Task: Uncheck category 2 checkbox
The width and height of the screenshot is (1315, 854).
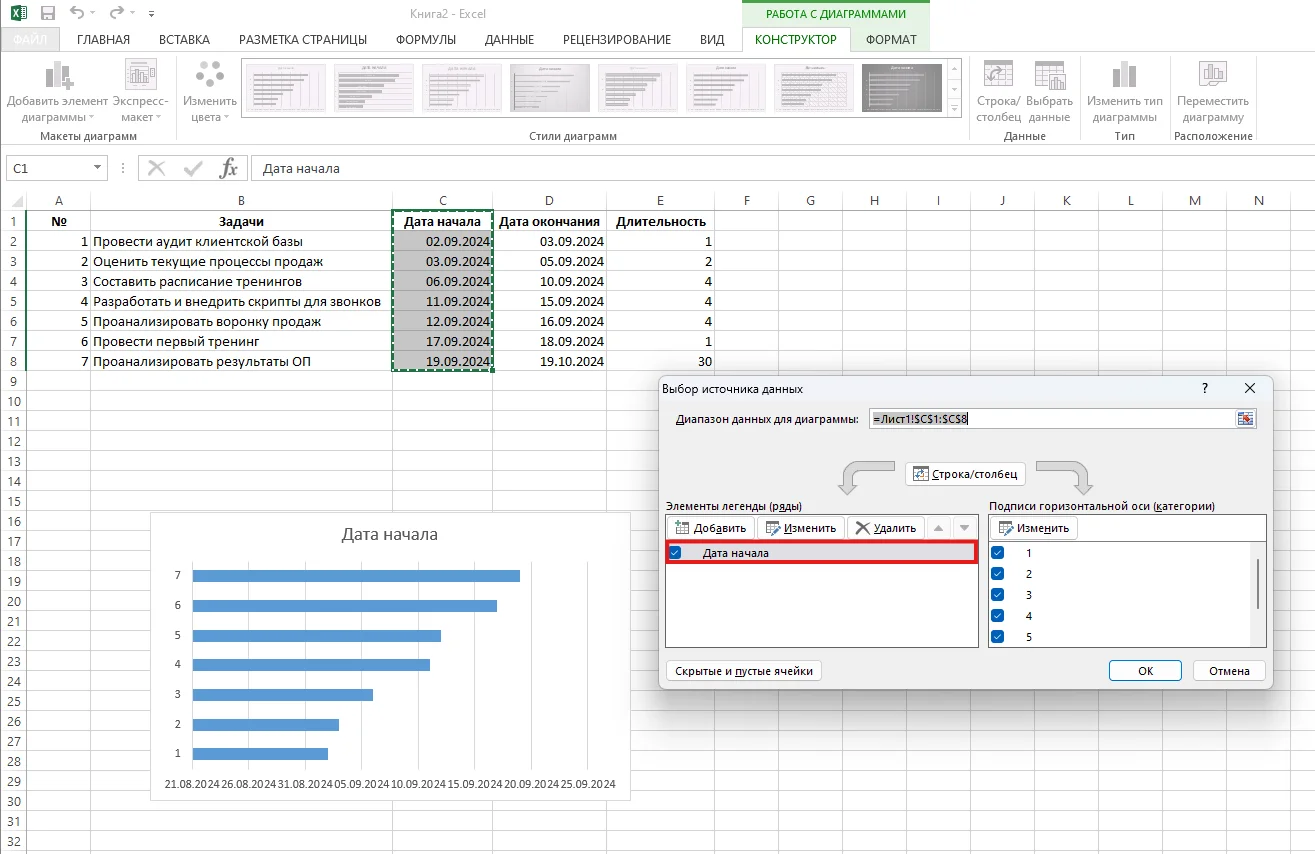Action: pos(997,574)
